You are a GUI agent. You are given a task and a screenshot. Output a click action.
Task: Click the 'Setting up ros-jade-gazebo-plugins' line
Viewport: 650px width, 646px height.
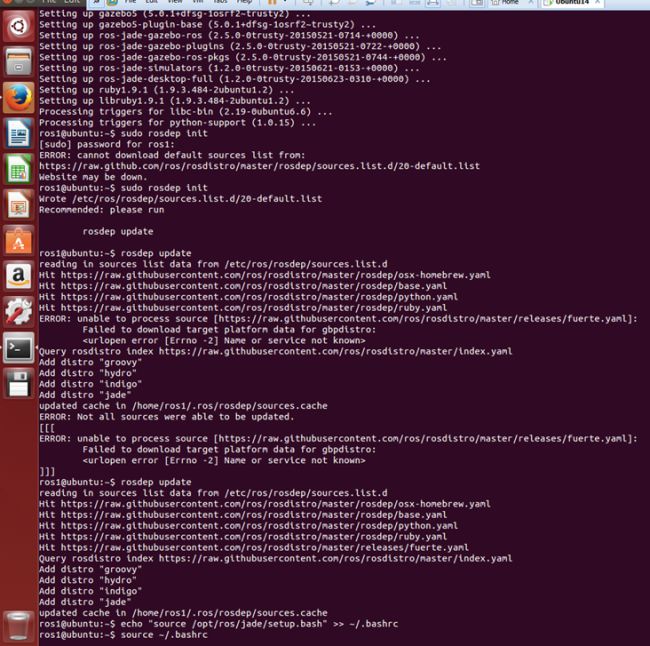pos(240,46)
